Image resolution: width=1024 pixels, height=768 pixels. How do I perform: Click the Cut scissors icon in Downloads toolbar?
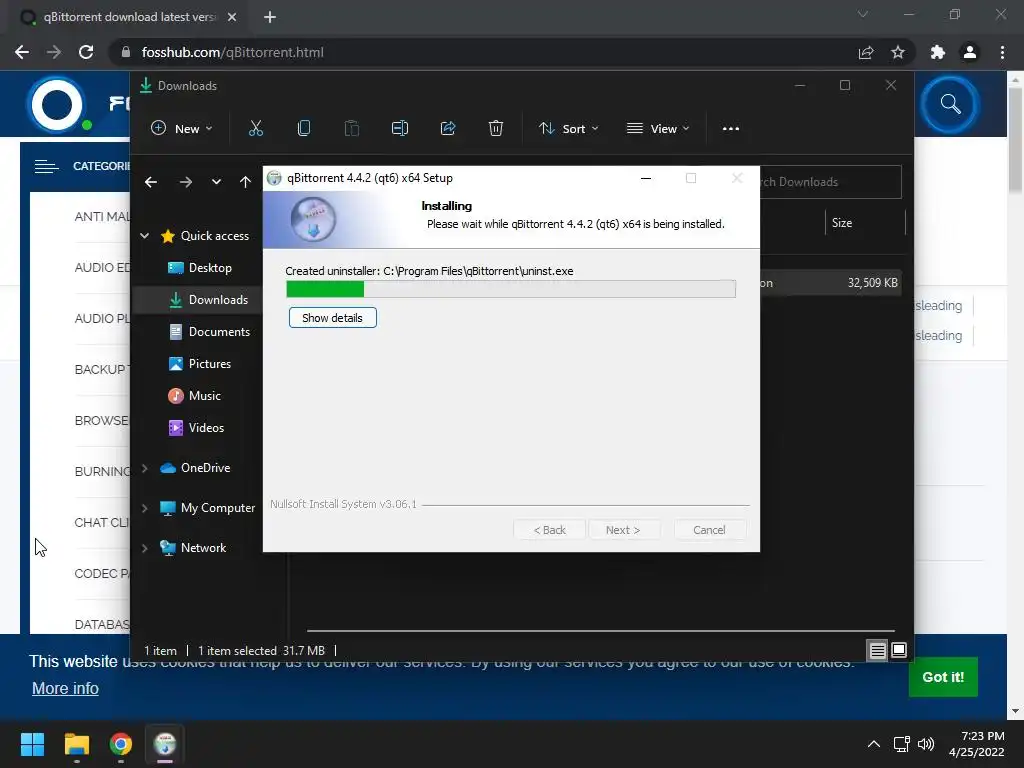coord(255,129)
